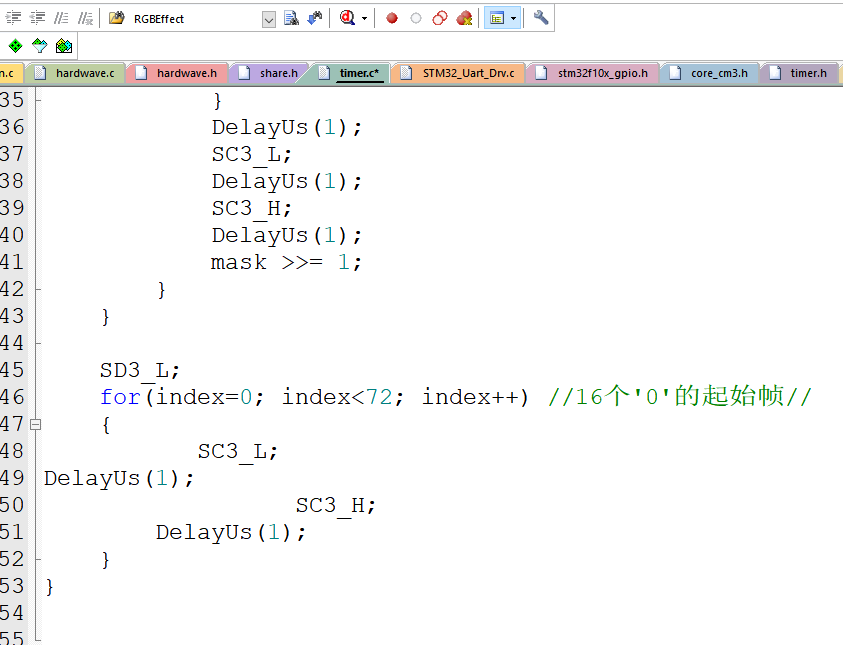Click the green diamond Manage Components icon
The image size is (843, 645).
pos(16,46)
